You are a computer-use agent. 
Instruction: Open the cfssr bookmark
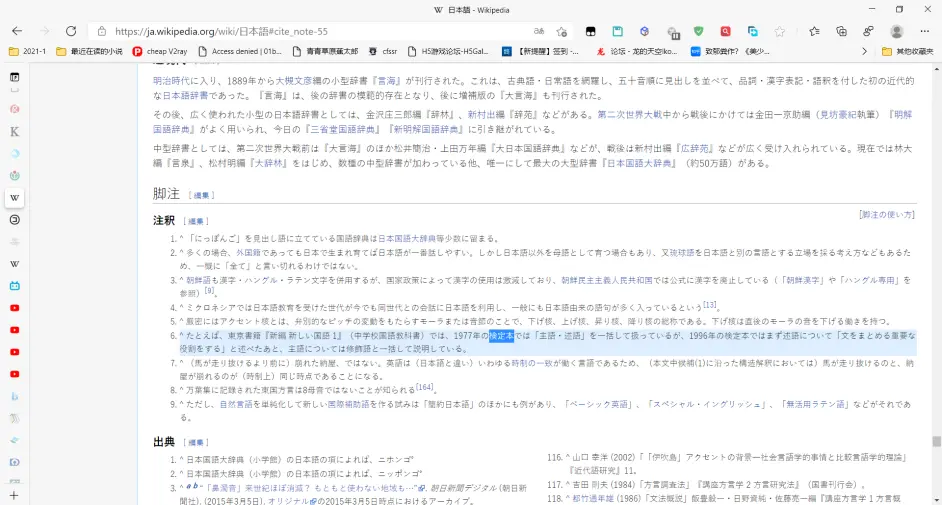coord(383,52)
